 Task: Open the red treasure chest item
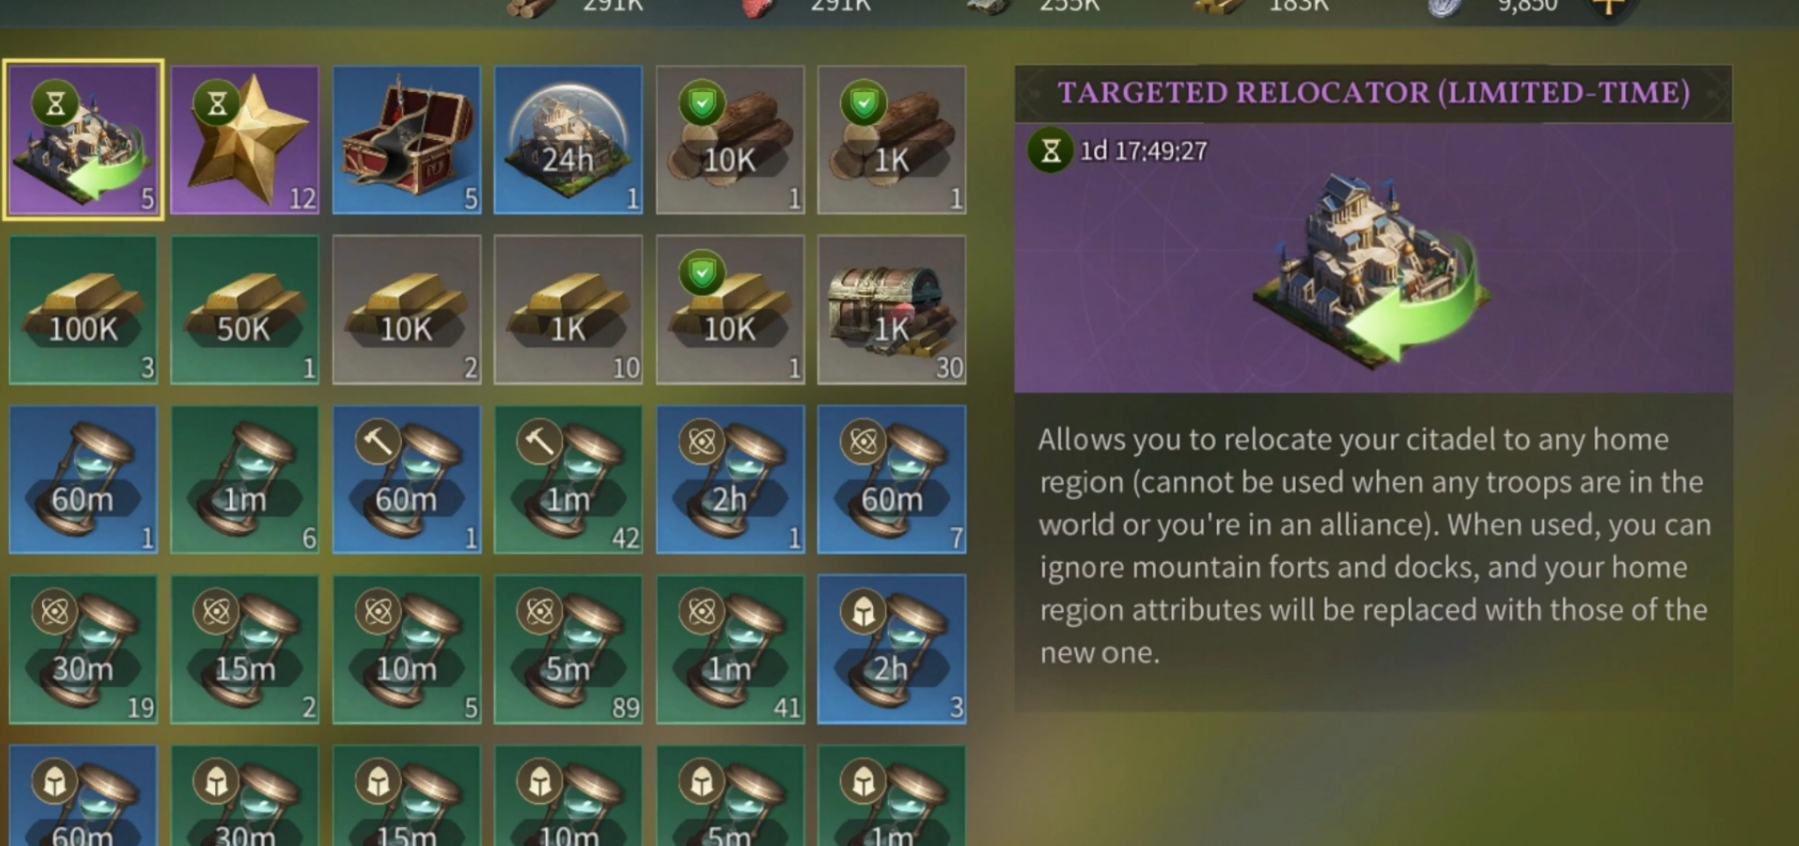[x=407, y=140]
